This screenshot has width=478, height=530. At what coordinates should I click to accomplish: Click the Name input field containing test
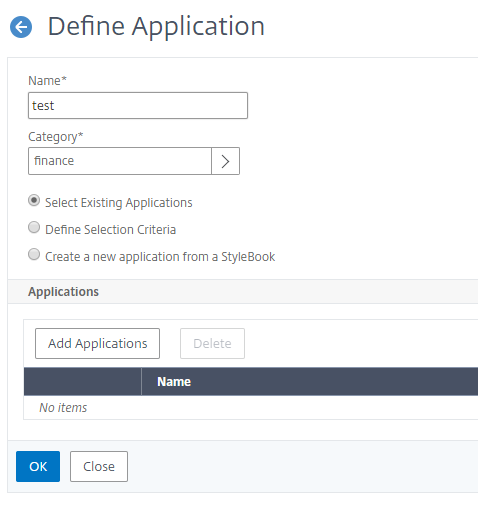[138, 105]
